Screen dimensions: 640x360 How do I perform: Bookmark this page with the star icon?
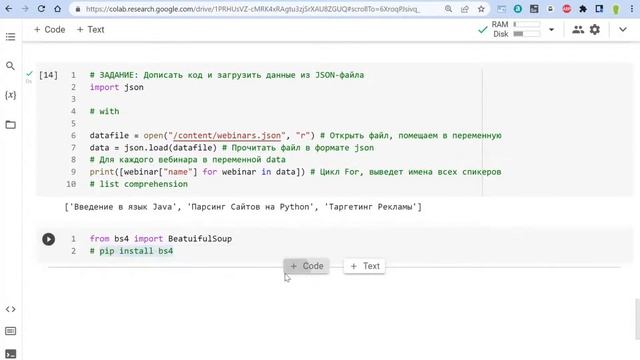pyautogui.click(x=481, y=9)
